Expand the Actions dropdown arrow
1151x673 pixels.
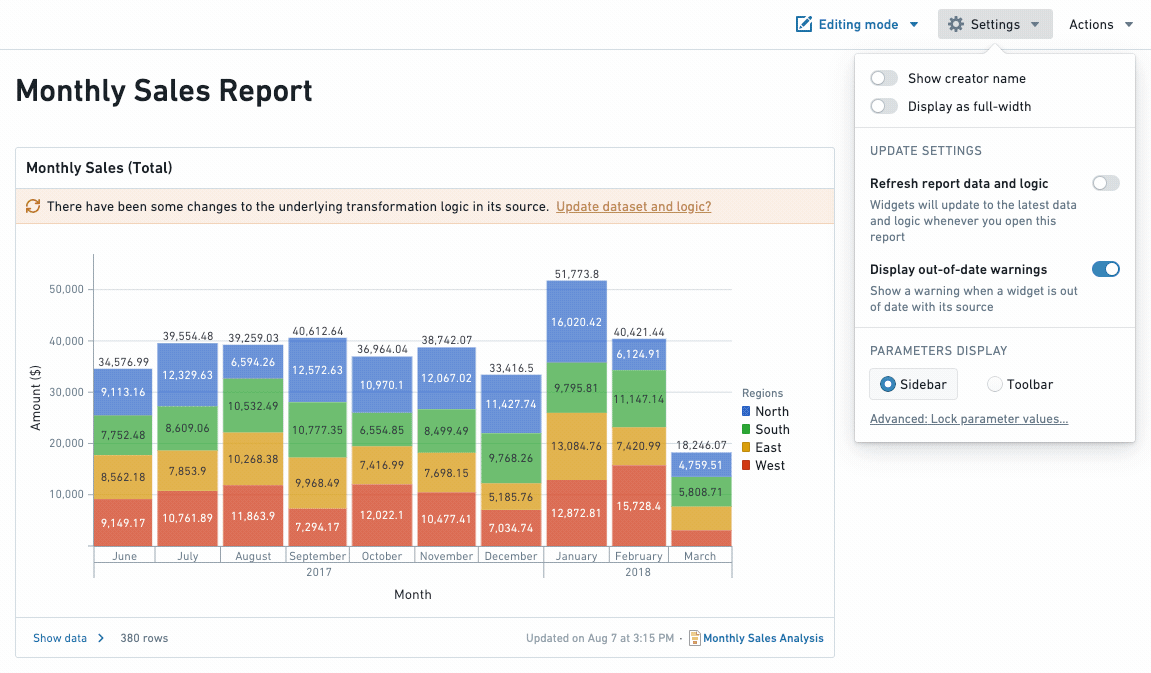1129,24
